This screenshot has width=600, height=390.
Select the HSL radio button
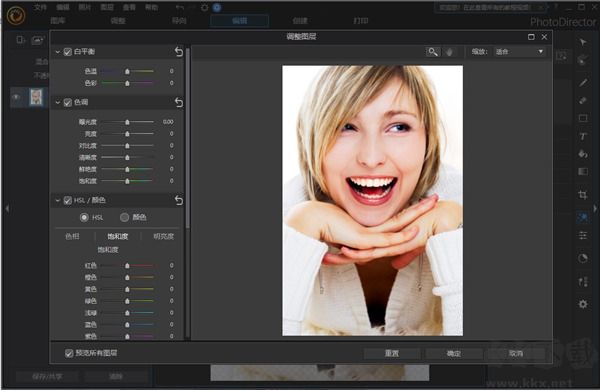[x=84, y=217]
